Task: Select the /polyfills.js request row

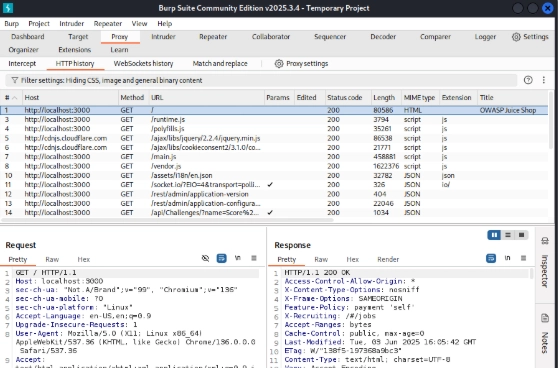Action: point(274,129)
